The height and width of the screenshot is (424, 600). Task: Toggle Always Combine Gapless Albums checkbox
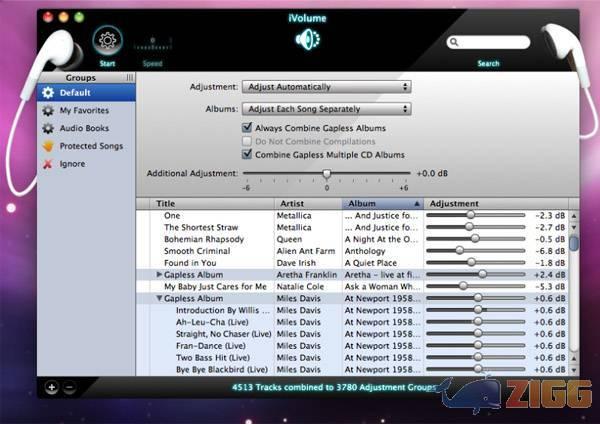tap(247, 128)
